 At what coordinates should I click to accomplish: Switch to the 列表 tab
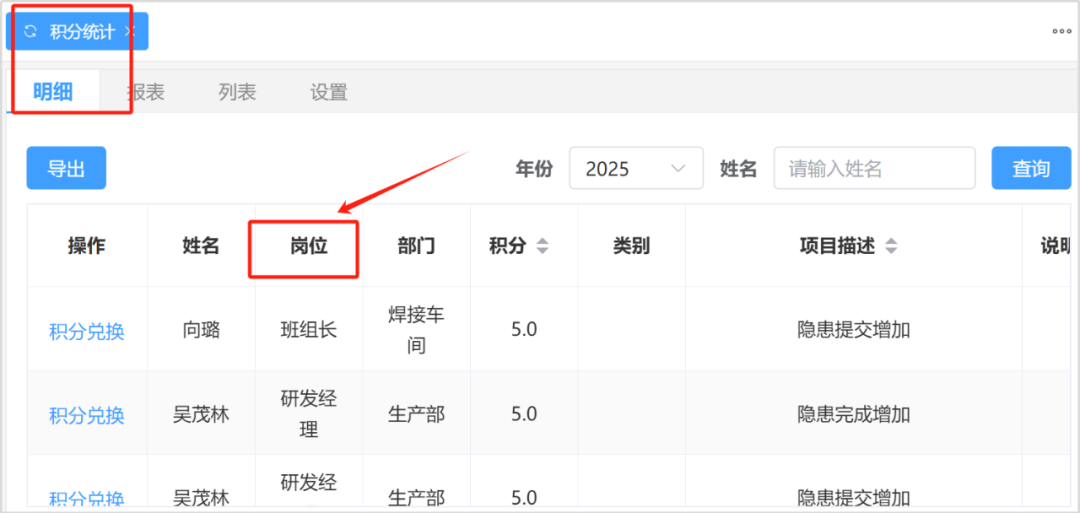tap(238, 92)
